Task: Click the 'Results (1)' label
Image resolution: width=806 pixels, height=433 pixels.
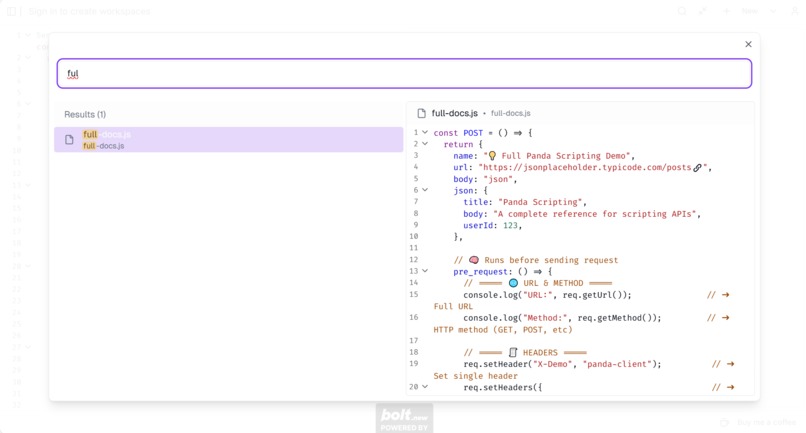Action: pyautogui.click(x=85, y=114)
